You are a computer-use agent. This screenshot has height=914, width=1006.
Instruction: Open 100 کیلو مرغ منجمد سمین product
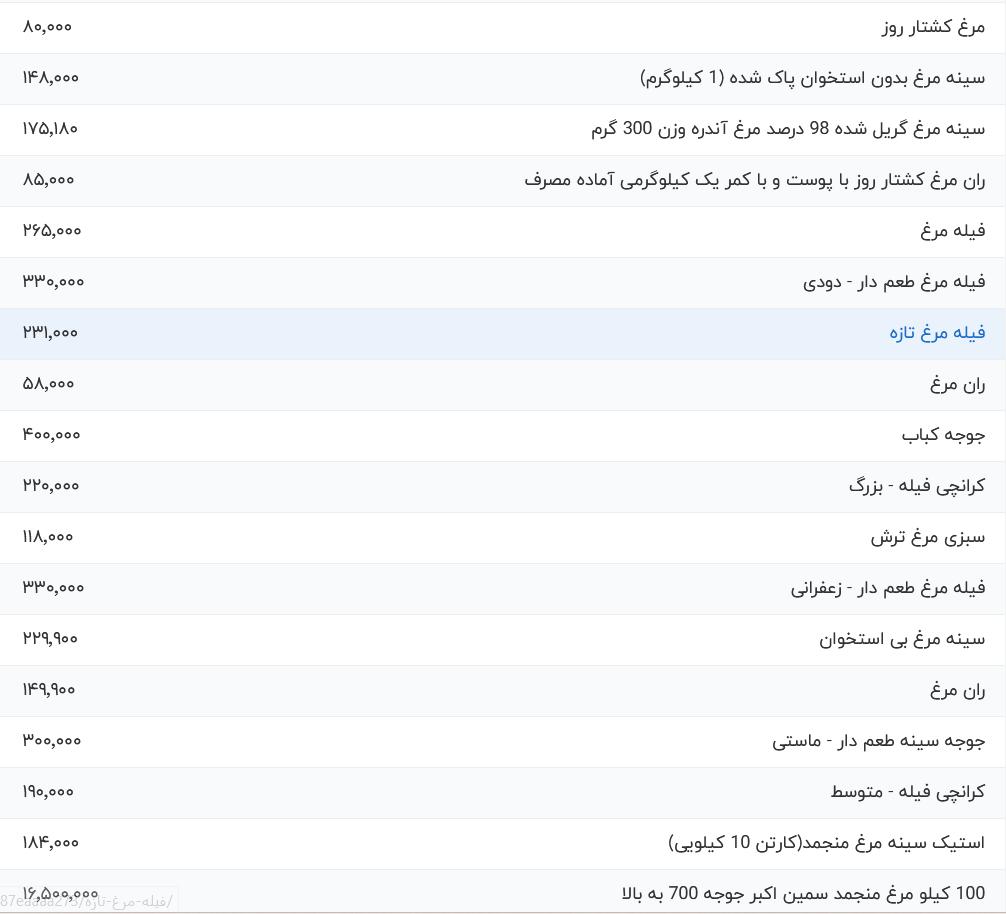[803, 894]
